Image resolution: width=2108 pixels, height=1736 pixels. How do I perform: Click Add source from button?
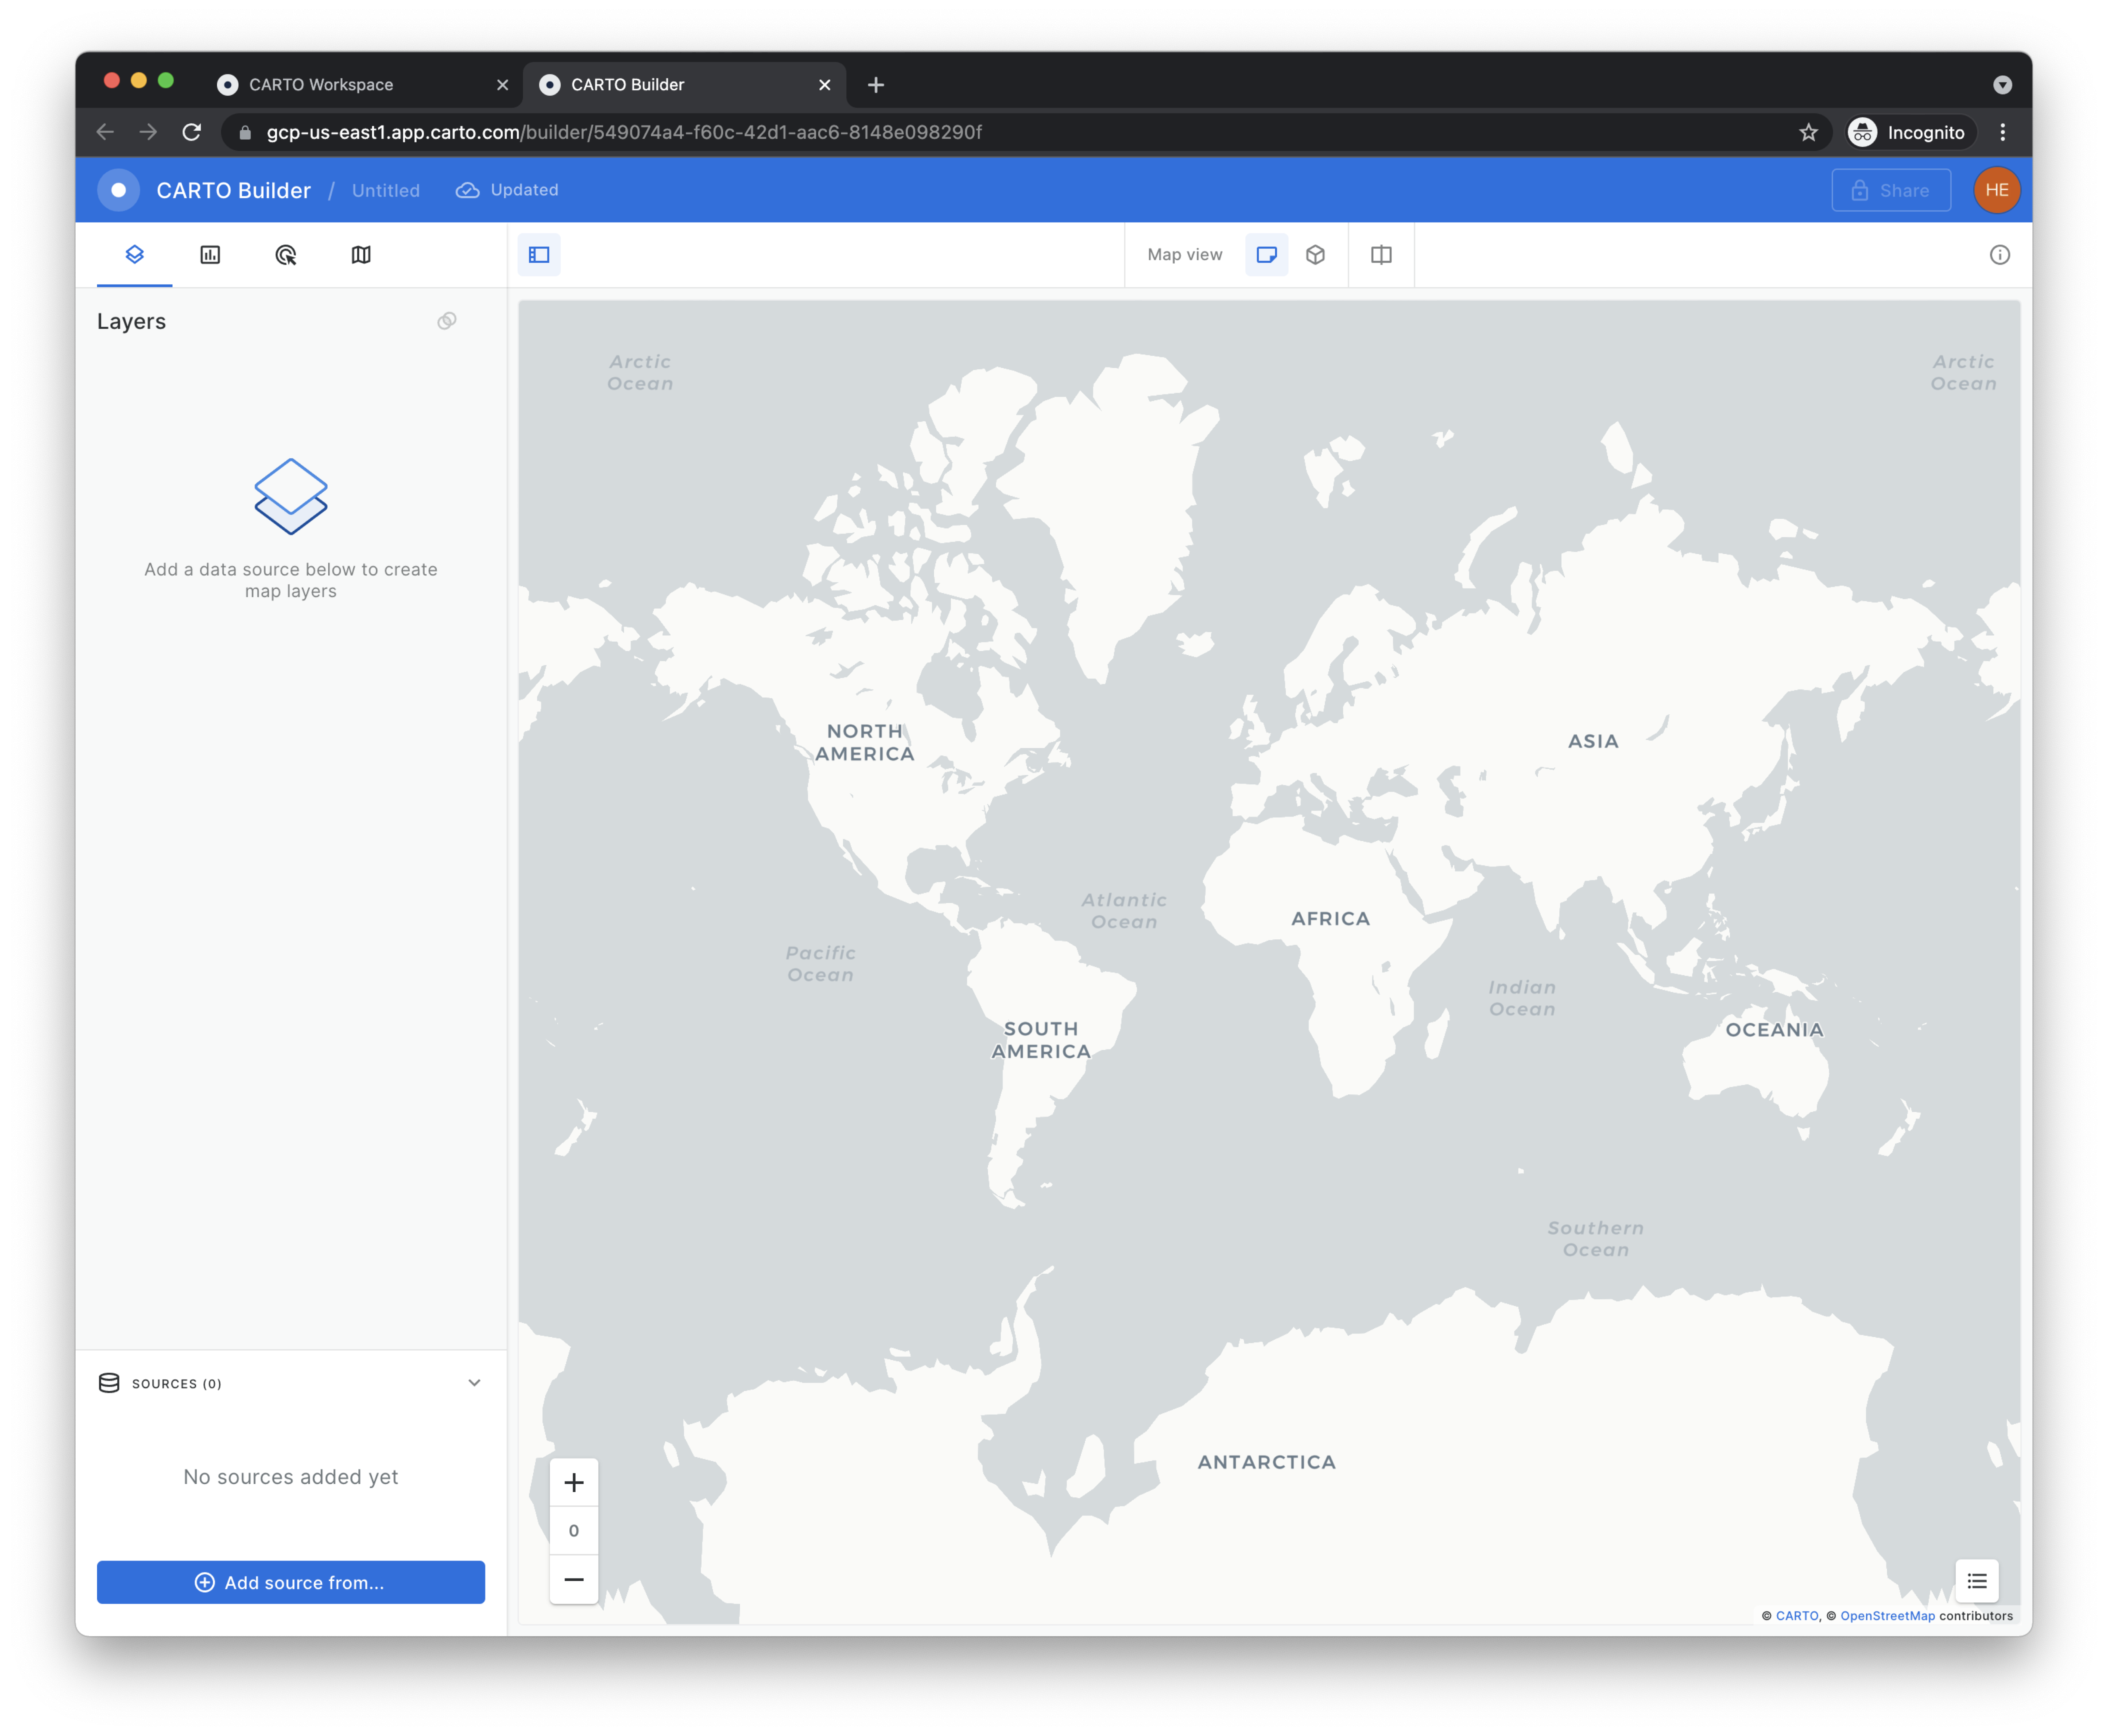pos(291,1582)
